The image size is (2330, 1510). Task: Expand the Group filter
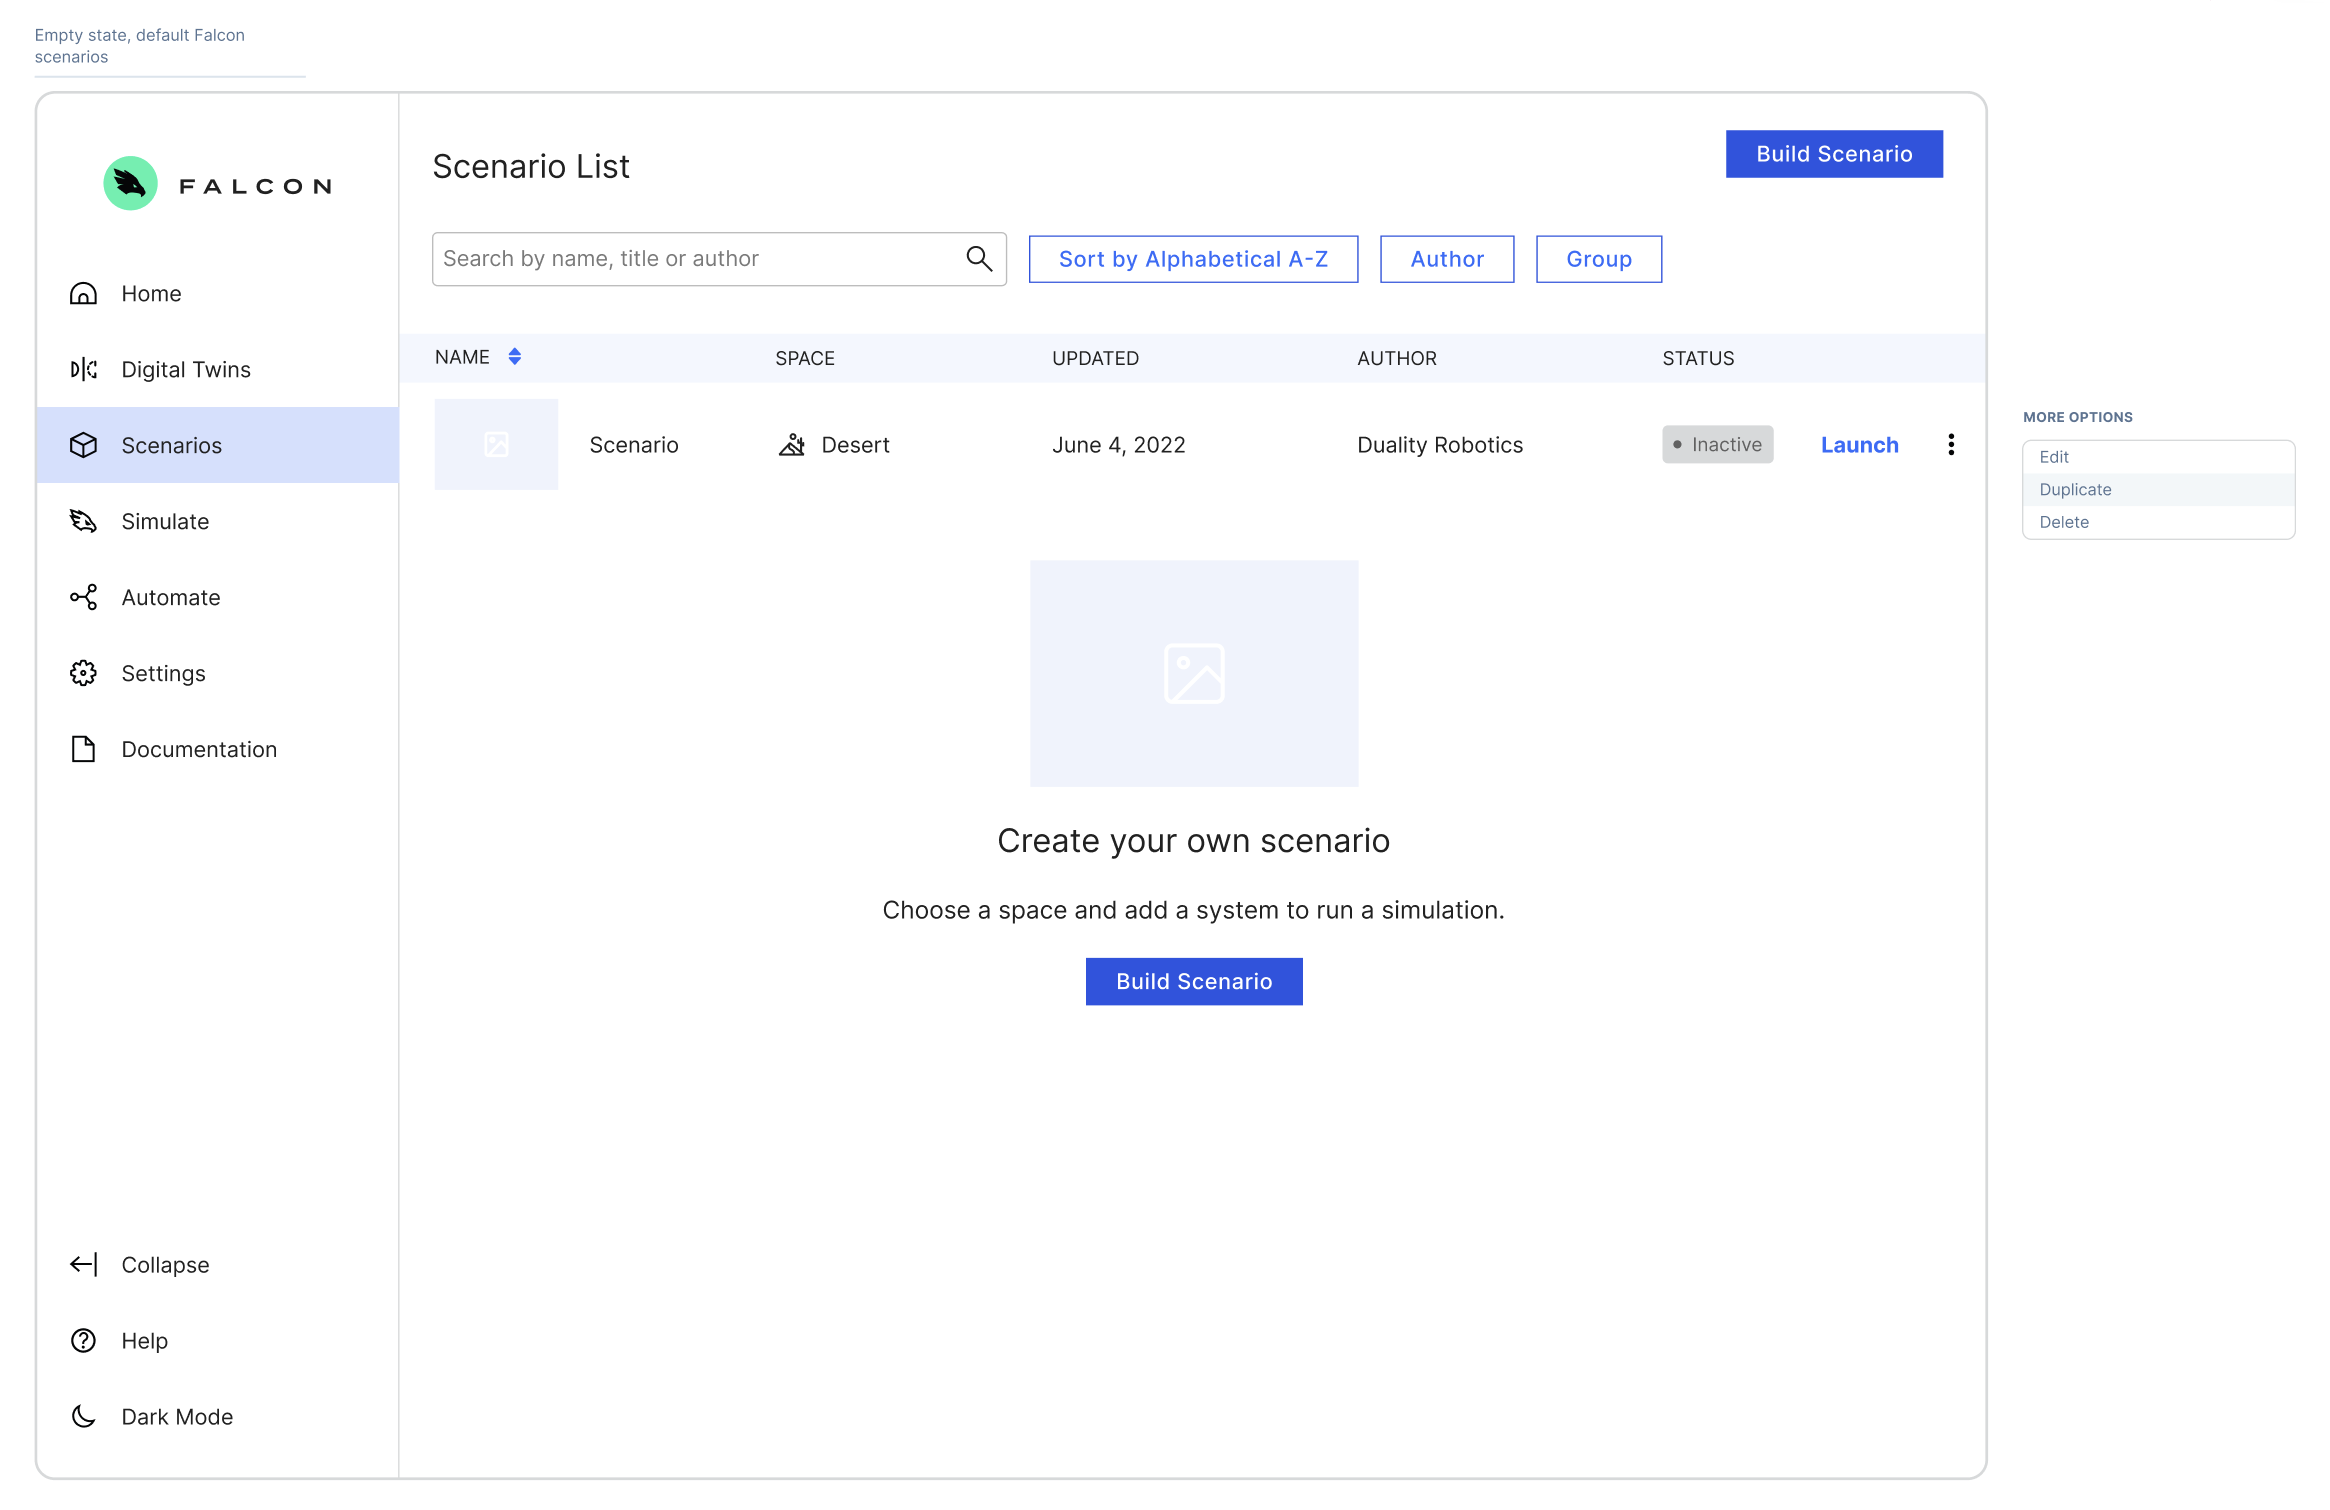[x=1597, y=258]
